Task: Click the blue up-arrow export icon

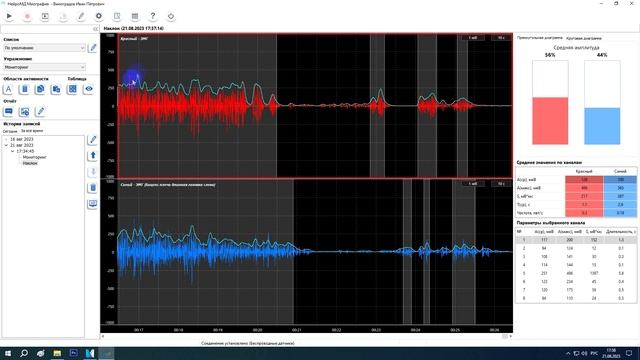Action: tap(93, 156)
